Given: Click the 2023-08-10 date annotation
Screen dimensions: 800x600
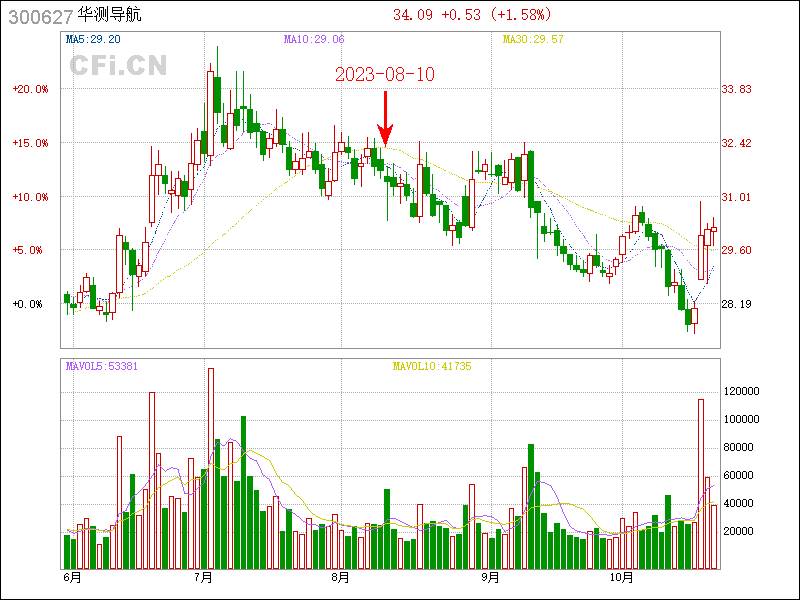Looking at the screenshot, I should (385, 74).
